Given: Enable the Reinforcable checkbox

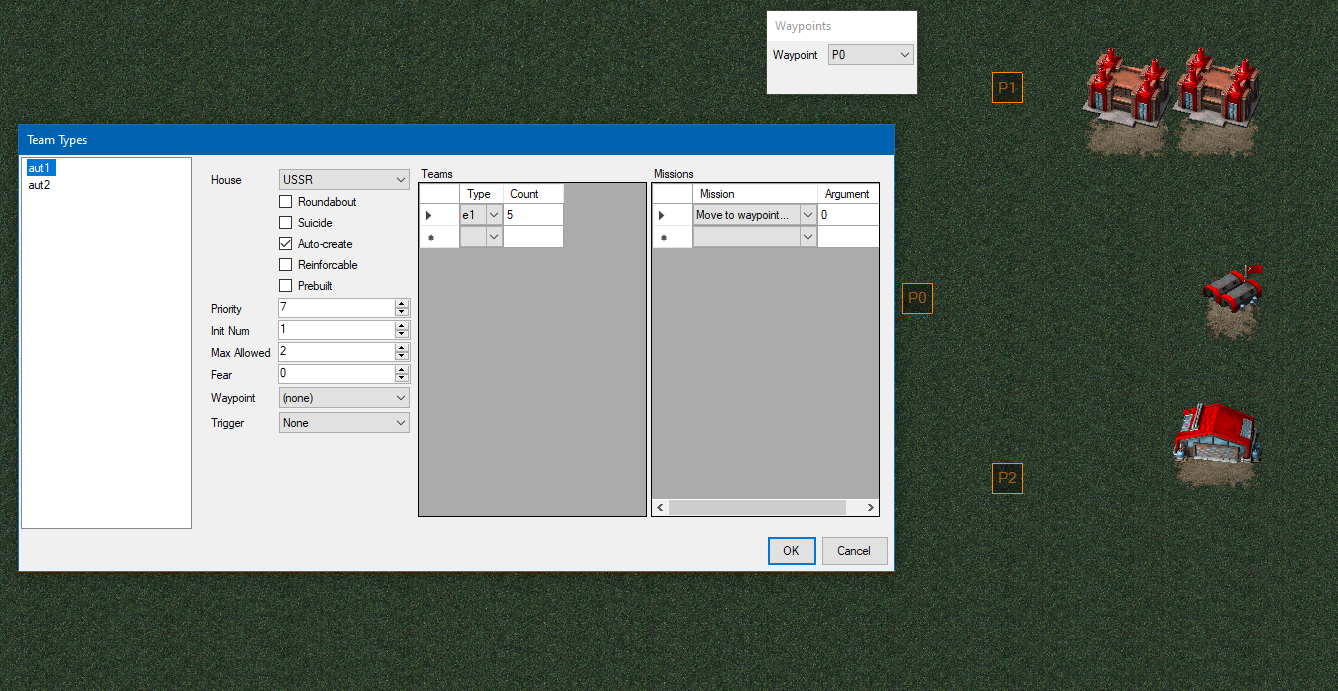Looking at the screenshot, I should point(285,265).
